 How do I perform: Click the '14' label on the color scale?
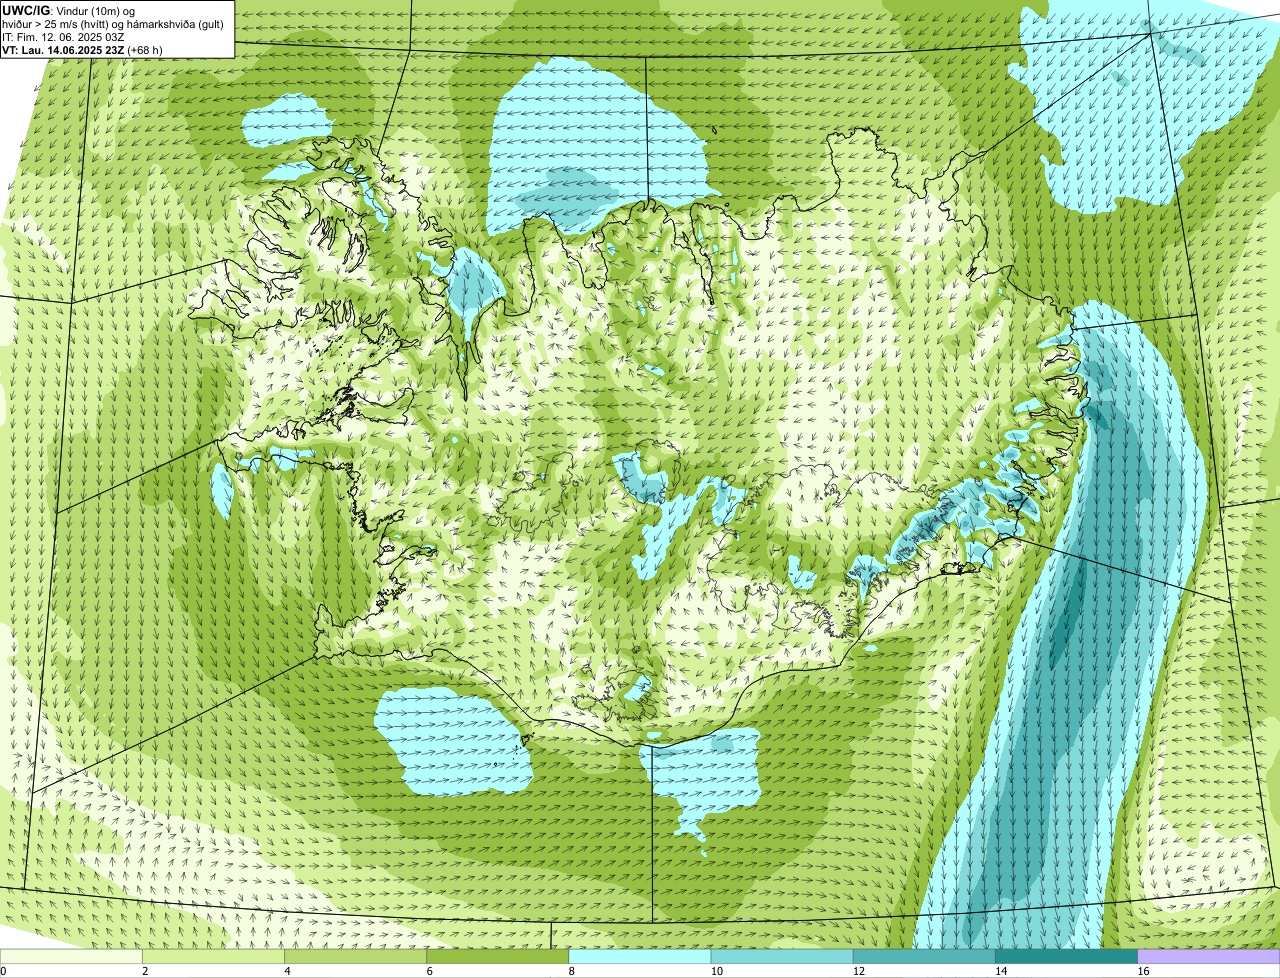1001,971
